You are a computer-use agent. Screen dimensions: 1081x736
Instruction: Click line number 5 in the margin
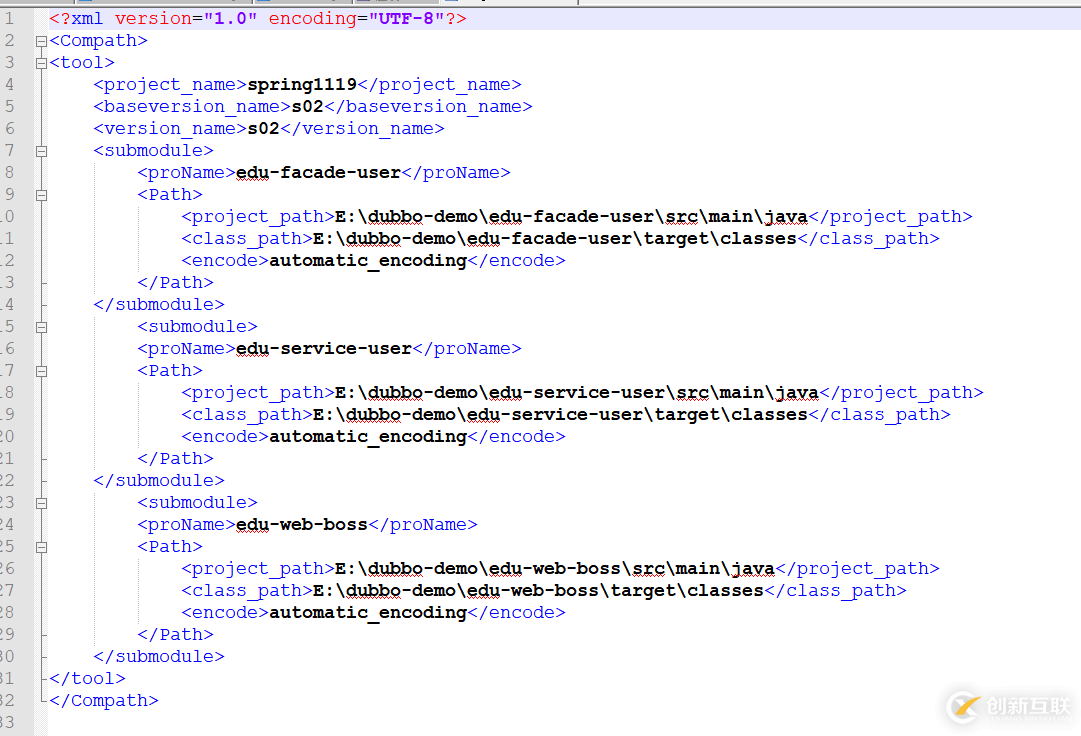click(9, 107)
